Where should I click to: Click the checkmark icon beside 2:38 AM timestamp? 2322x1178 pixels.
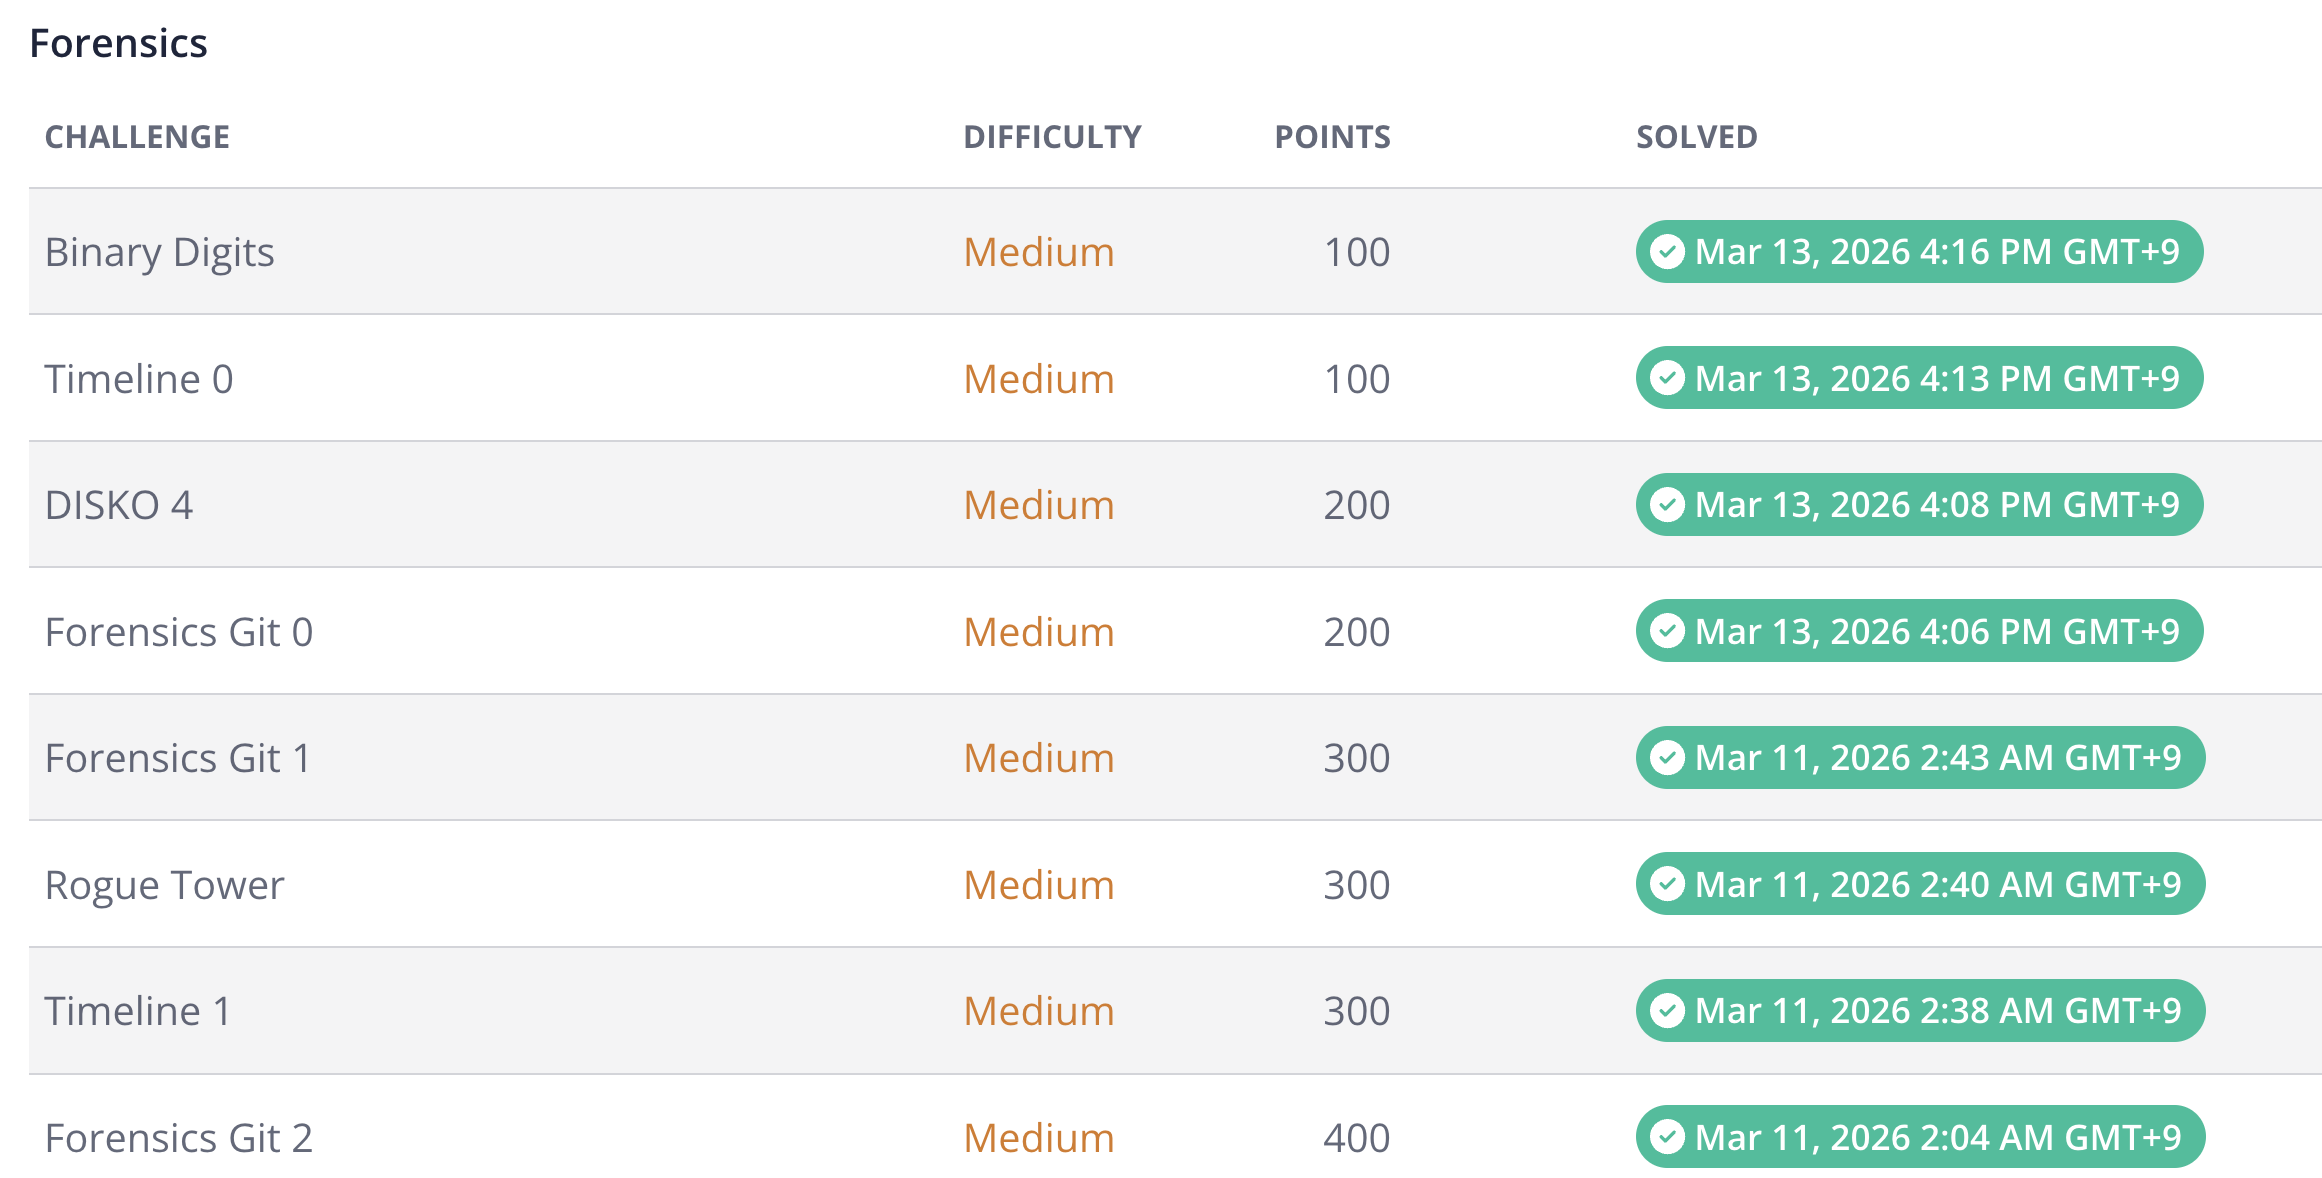1667,1011
